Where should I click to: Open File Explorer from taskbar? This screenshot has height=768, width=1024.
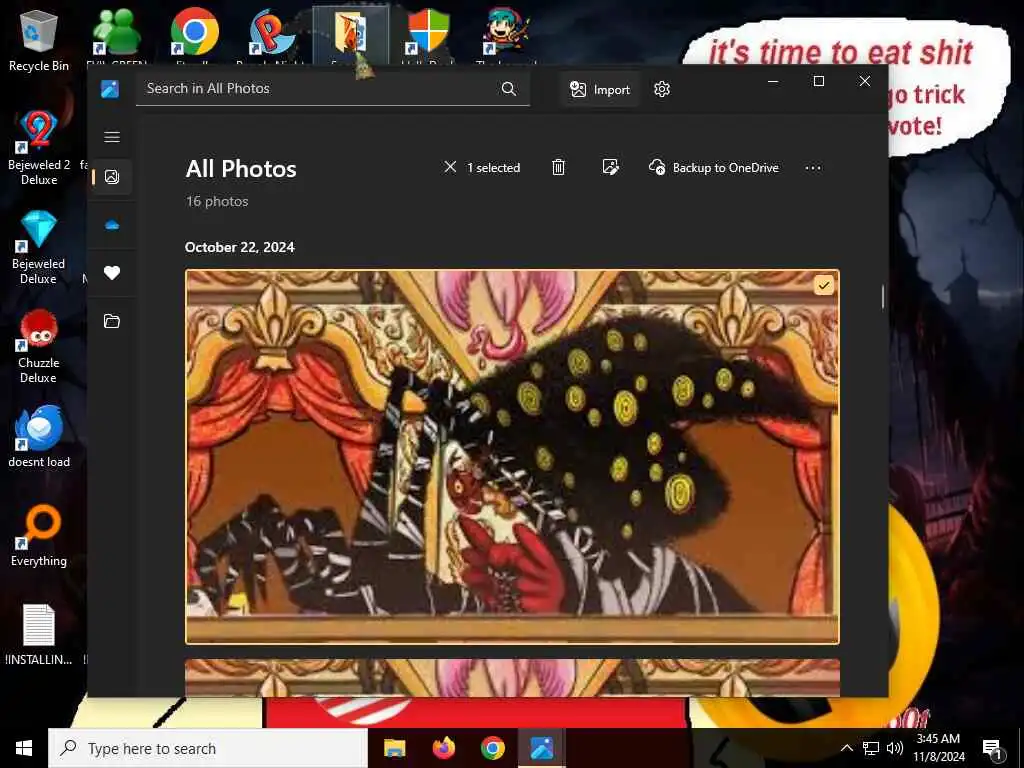[394, 748]
